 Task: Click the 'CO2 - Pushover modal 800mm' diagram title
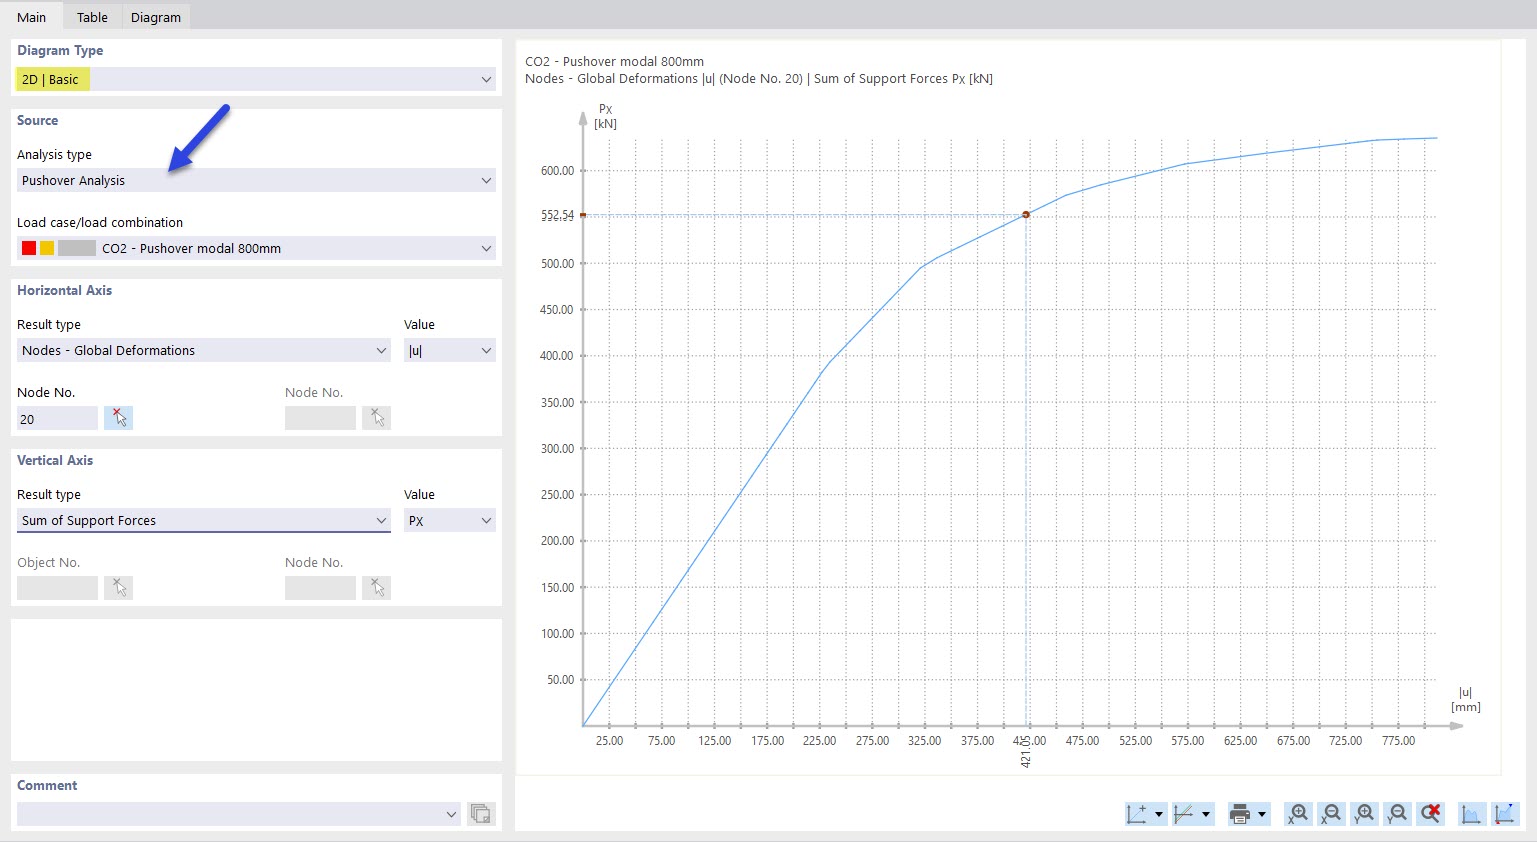click(x=614, y=61)
